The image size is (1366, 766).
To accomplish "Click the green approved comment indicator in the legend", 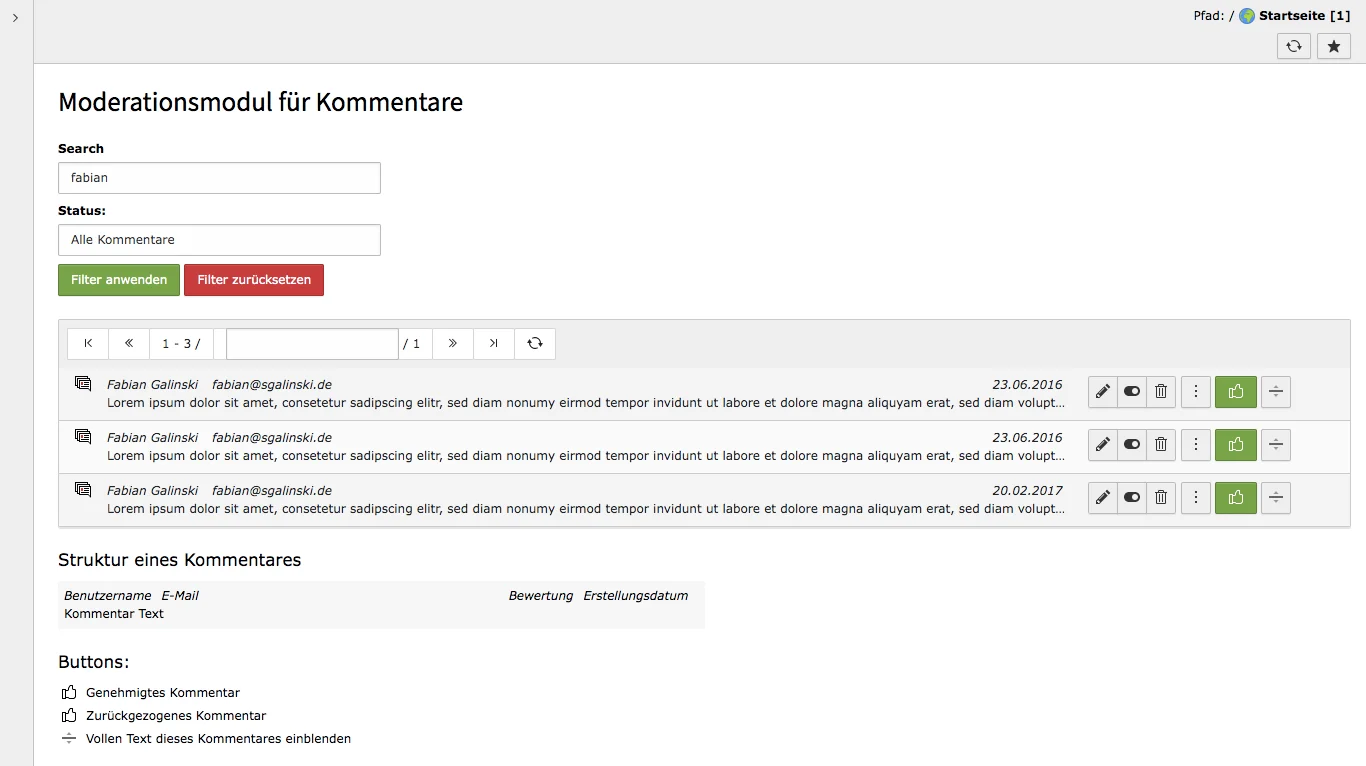I will (x=68, y=692).
